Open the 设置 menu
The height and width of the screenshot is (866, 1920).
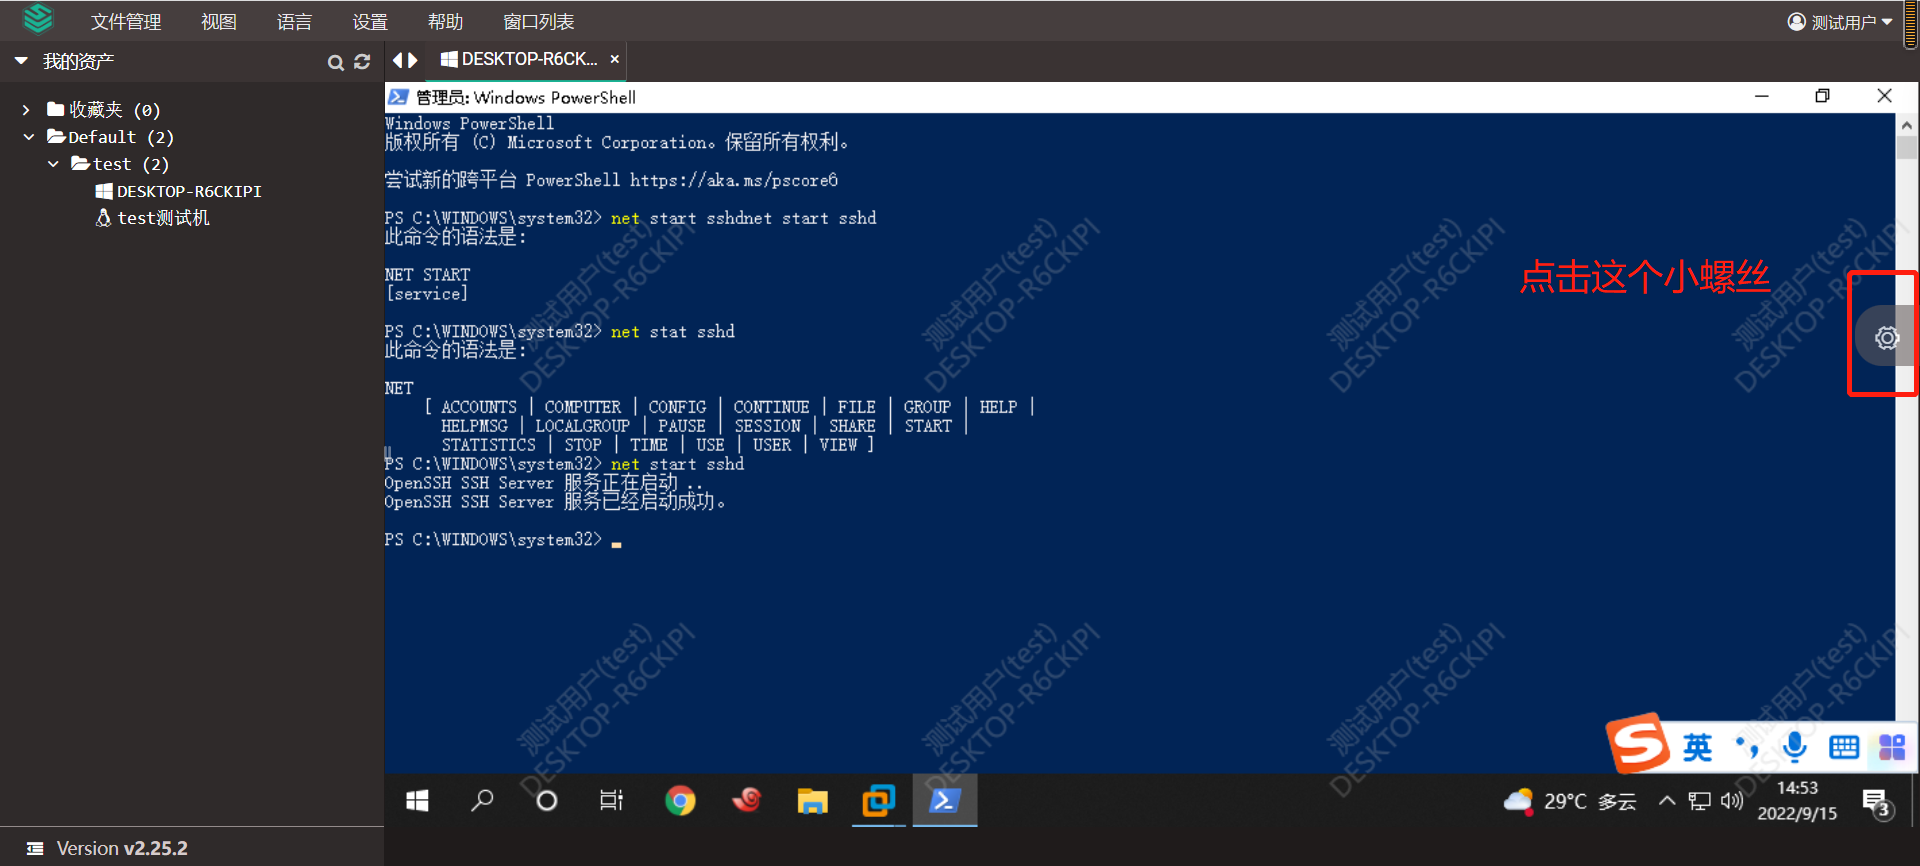tap(370, 22)
